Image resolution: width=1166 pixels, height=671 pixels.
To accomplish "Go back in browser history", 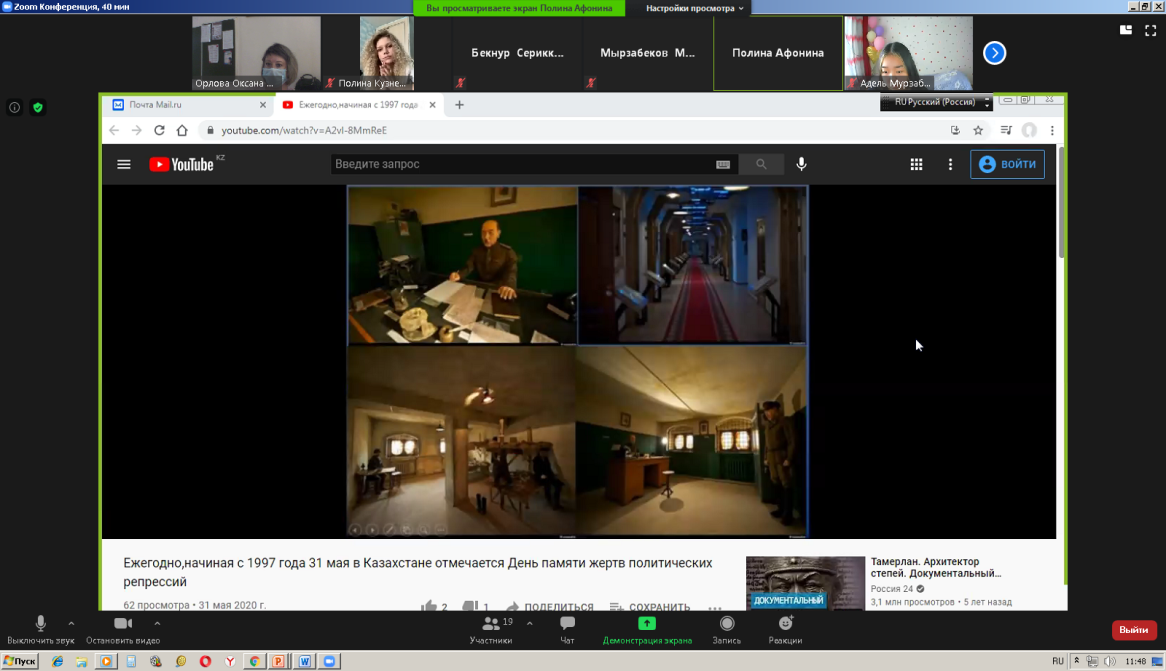I will pyautogui.click(x=114, y=130).
